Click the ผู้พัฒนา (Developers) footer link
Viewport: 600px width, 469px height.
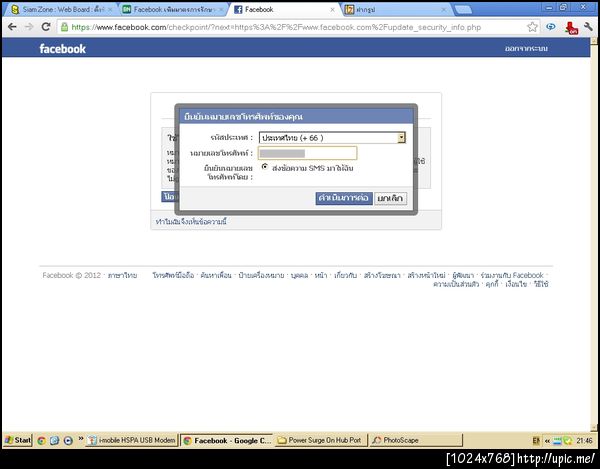coord(463,275)
